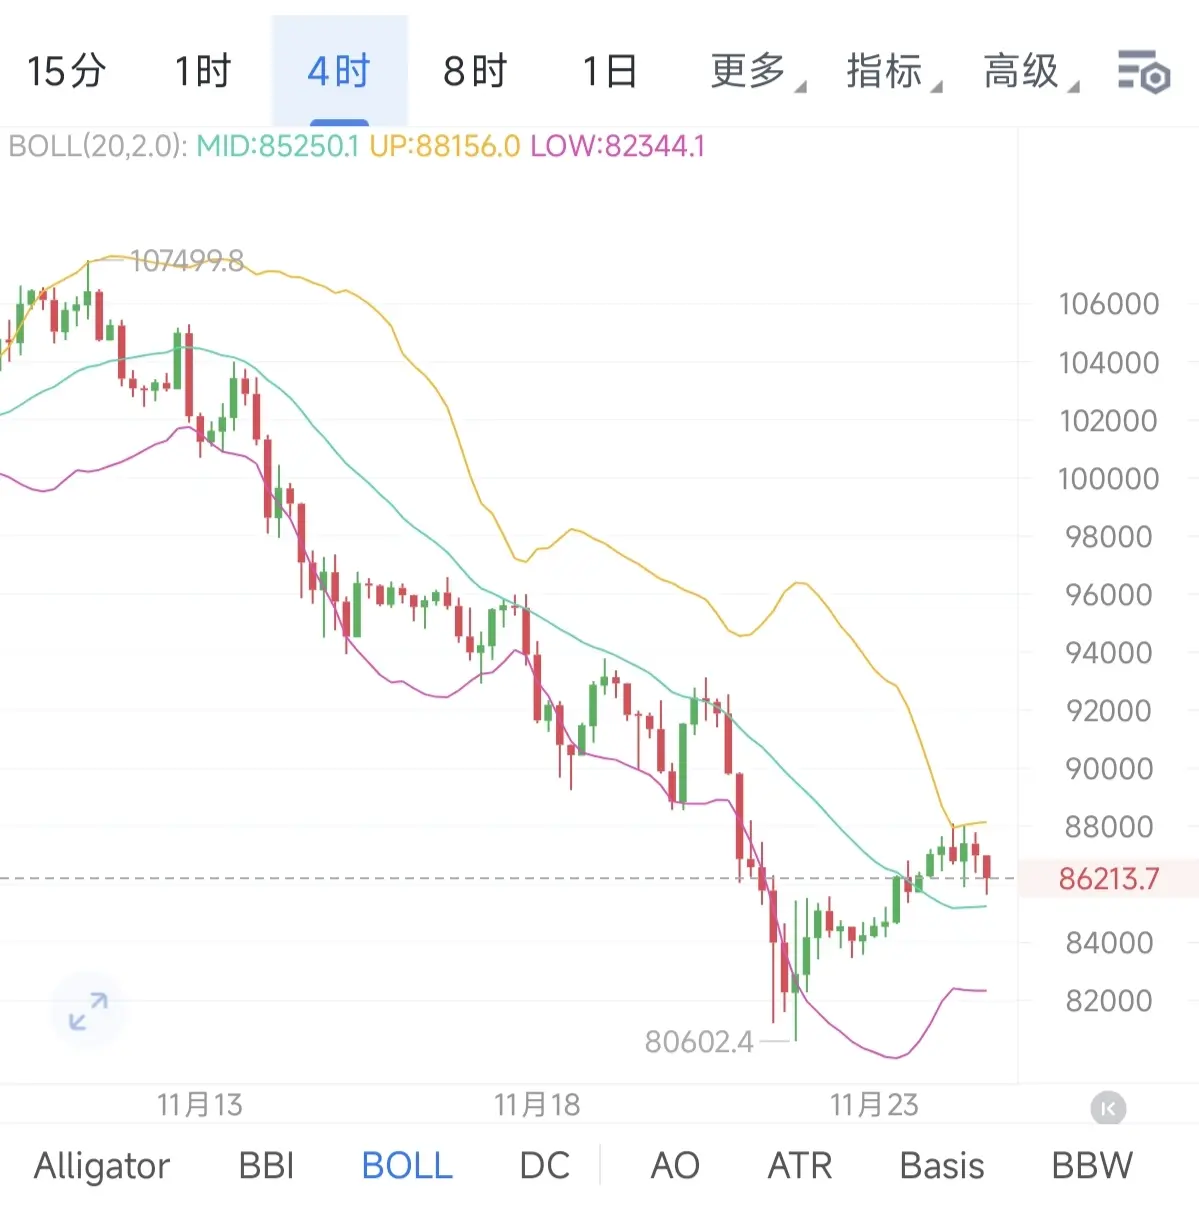The width and height of the screenshot is (1199, 1219).
Task: Click the 106000 price axis label
Action: pyautogui.click(x=1109, y=304)
